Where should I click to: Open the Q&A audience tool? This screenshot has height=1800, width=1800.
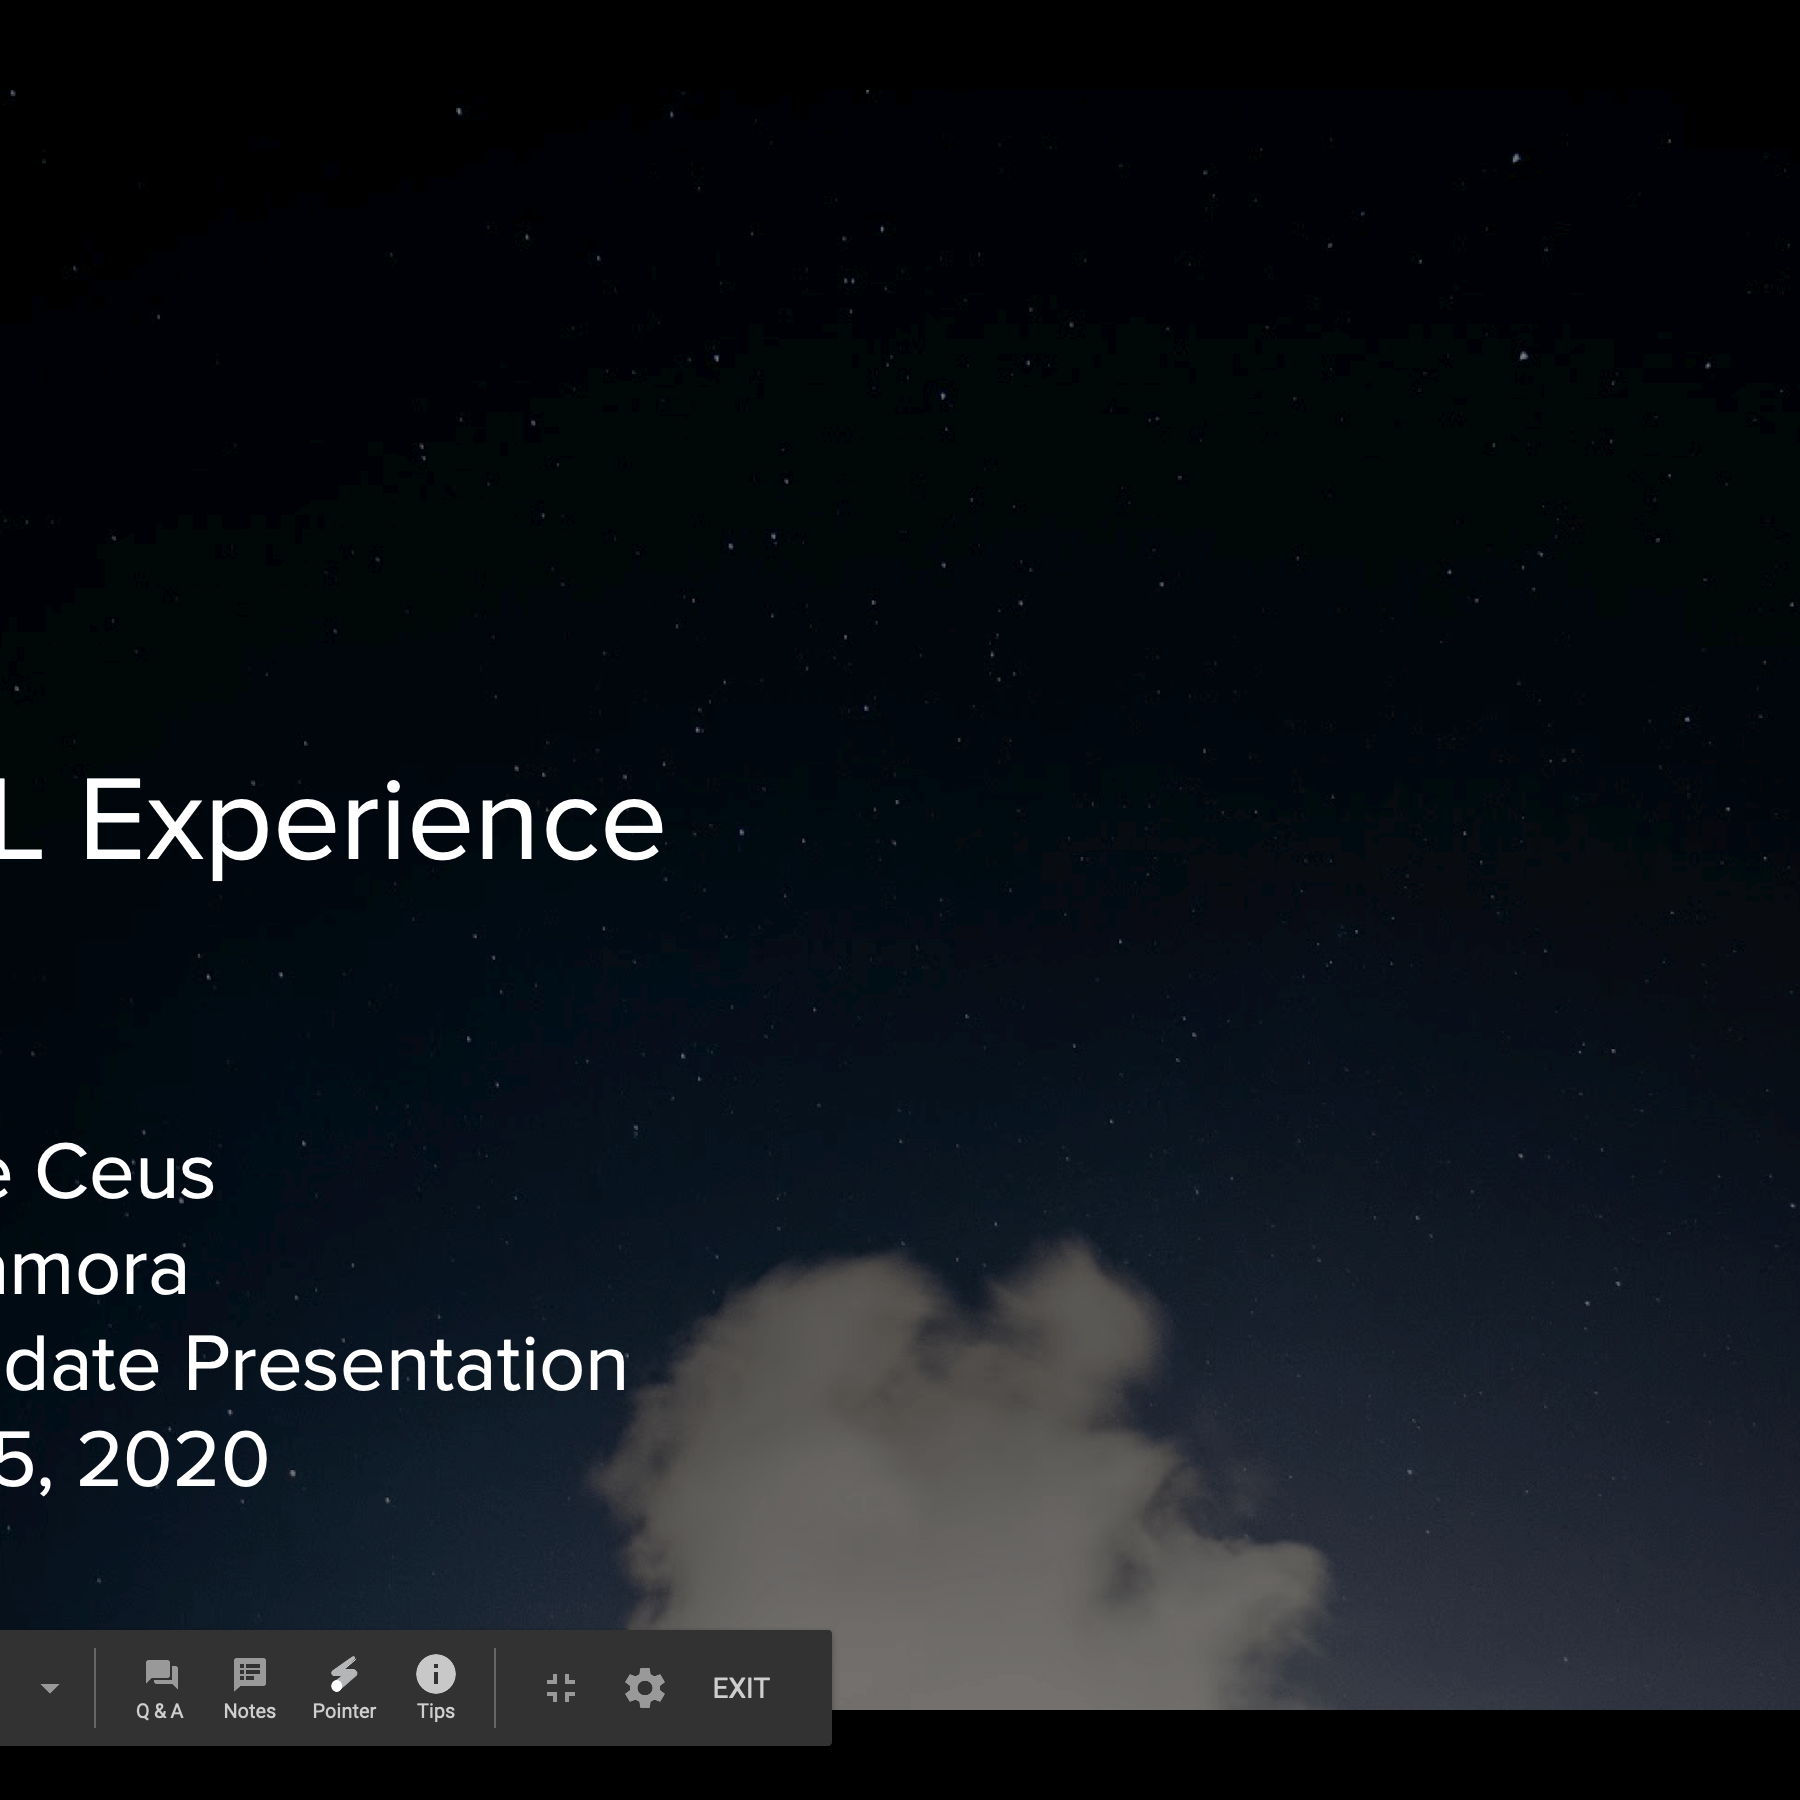coord(160,1689)
